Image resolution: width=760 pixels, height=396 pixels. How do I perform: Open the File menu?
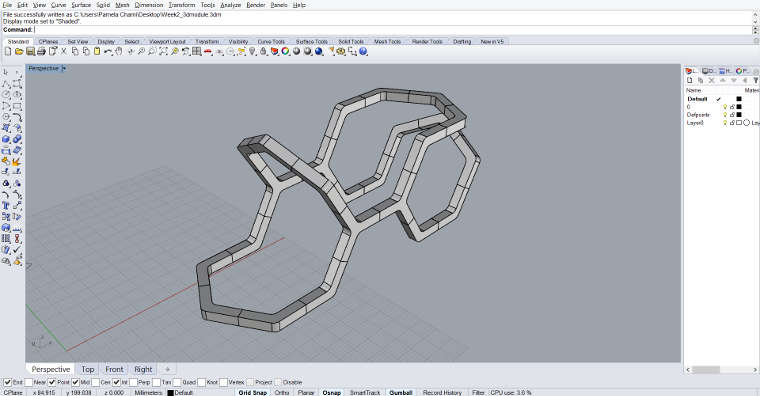click(7, 5)
